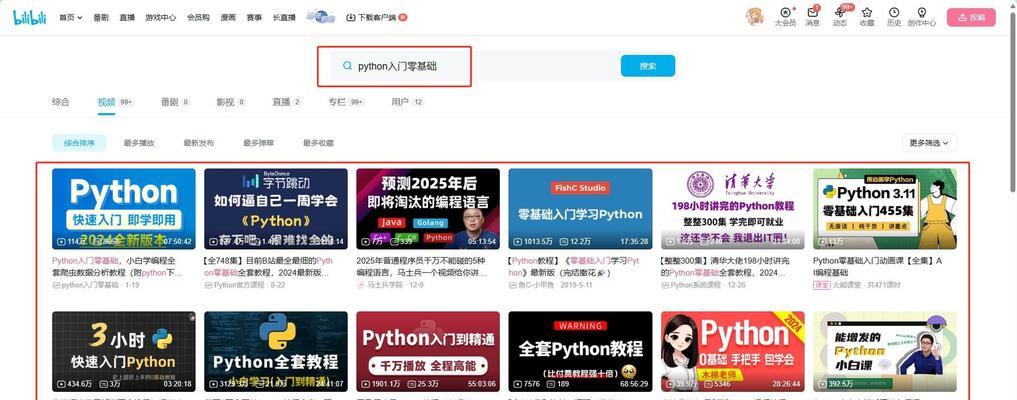Expand the 首页 dropdown
The height and width of the screenshot is (400, 1017).
pos(71,18)
